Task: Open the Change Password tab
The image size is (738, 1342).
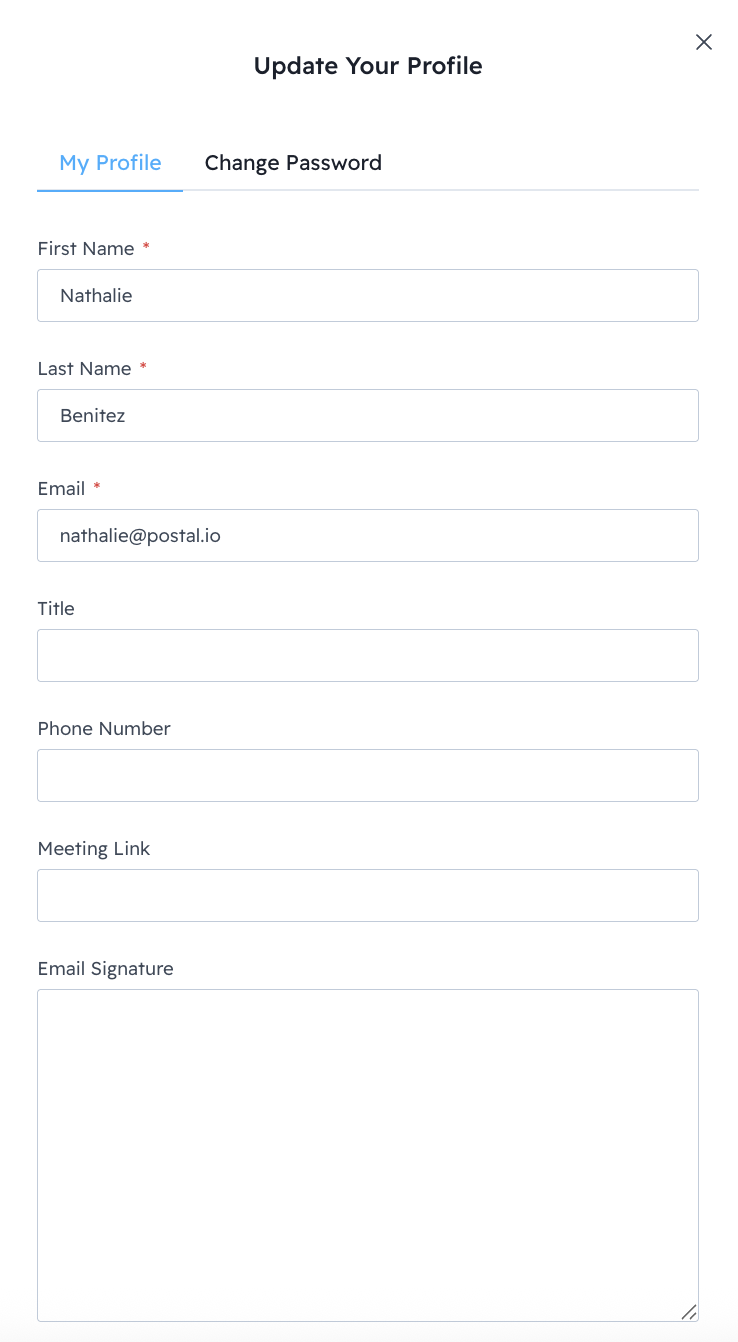Action: (293, 163)
